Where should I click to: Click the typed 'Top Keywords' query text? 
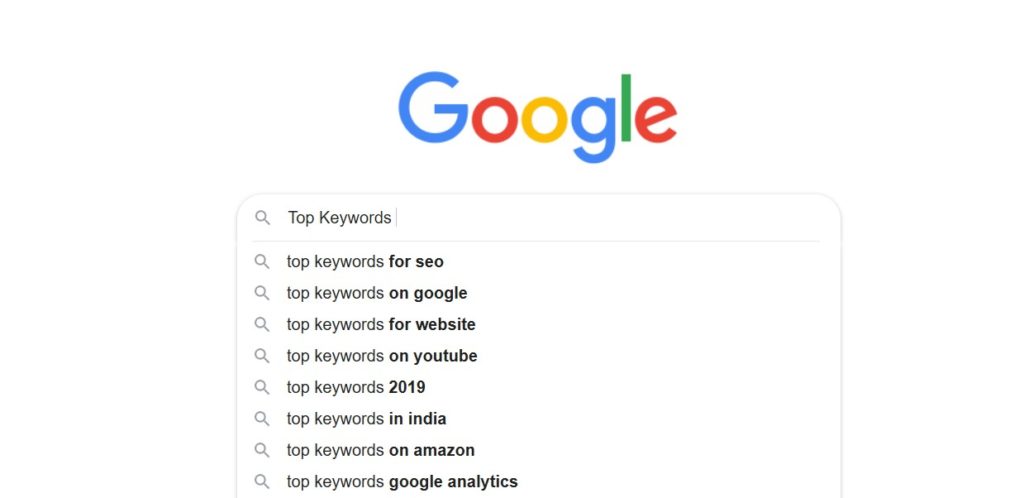(339, 217)
